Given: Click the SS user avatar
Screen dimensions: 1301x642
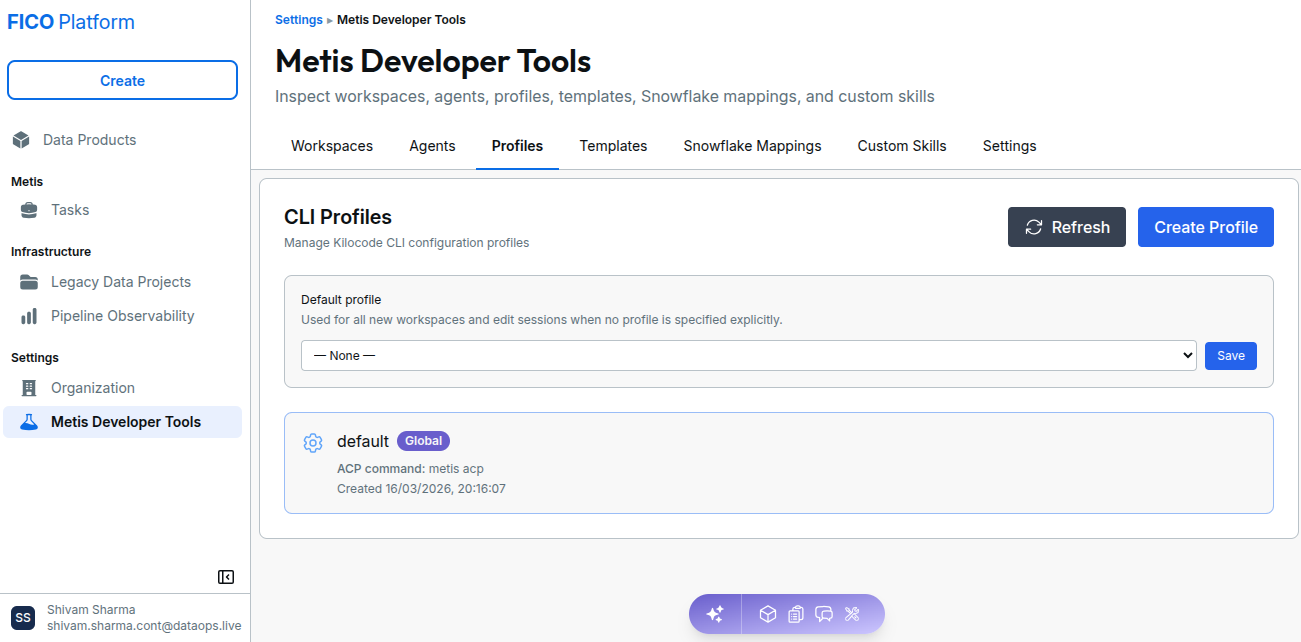Looking at the screenshot, I should (x=23, y=618).
